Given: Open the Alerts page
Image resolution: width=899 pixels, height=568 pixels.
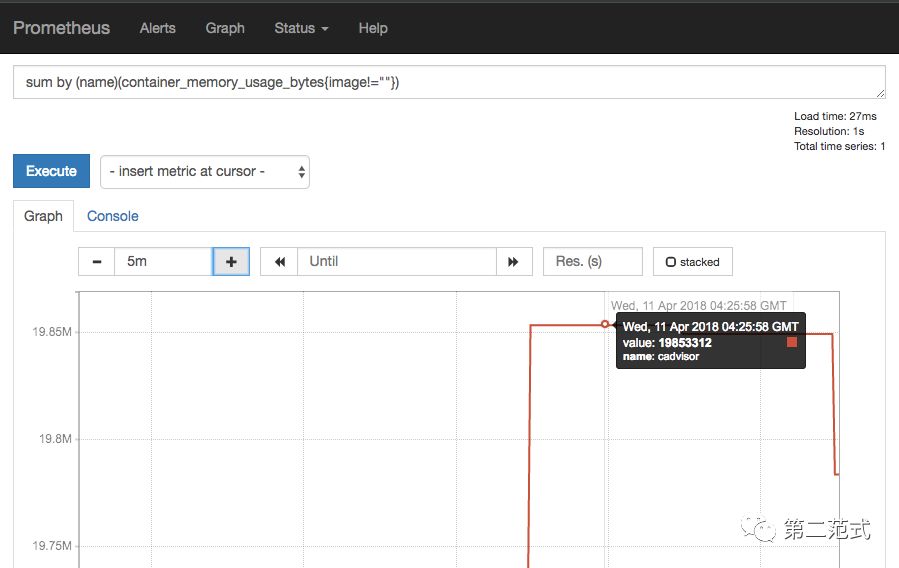Looking at the screenshot, I should 158,28.
